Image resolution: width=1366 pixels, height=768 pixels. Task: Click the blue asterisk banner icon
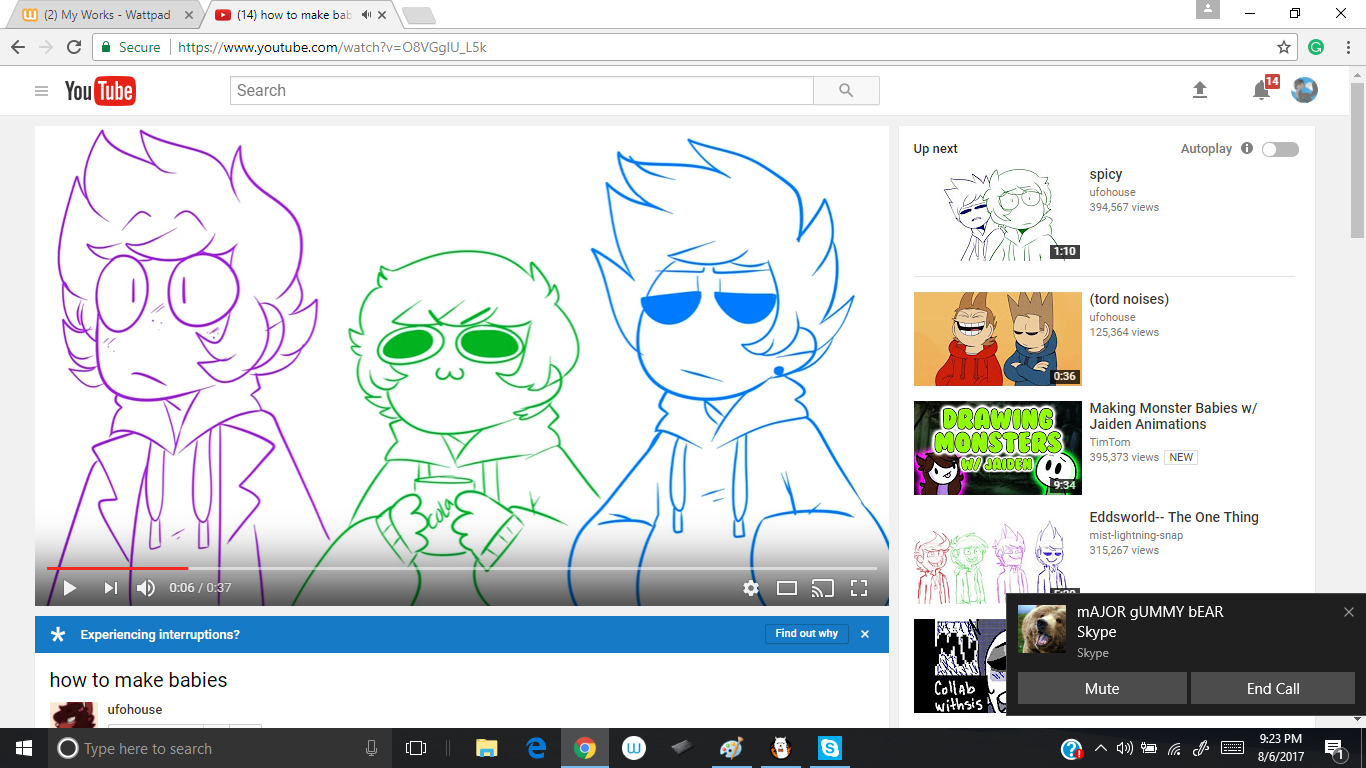pos(58,634)
